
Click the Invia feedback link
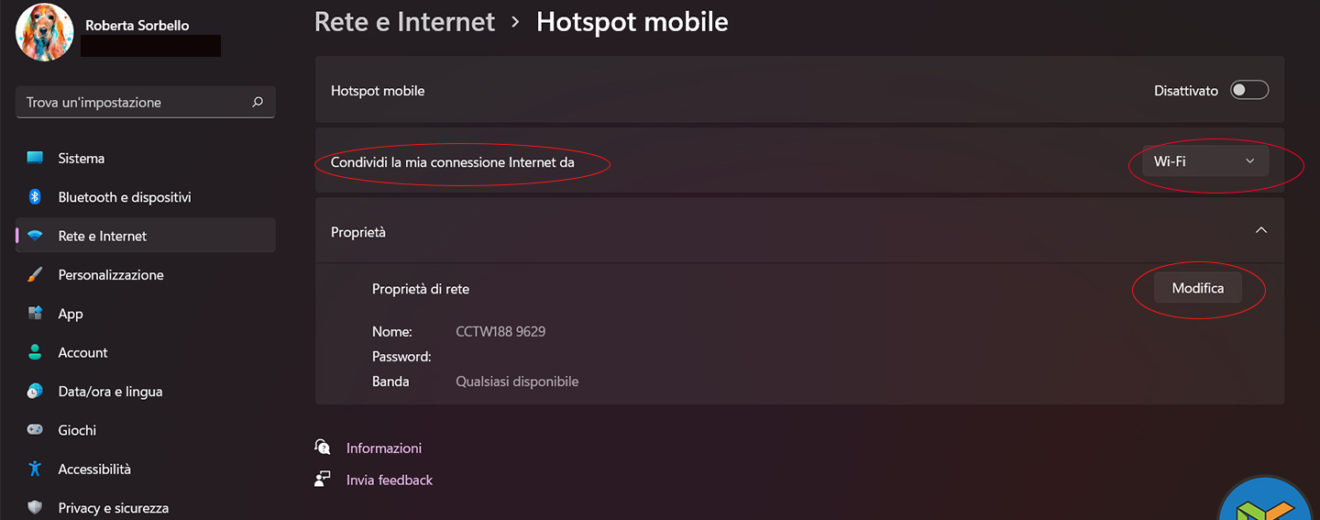[389, 480]
